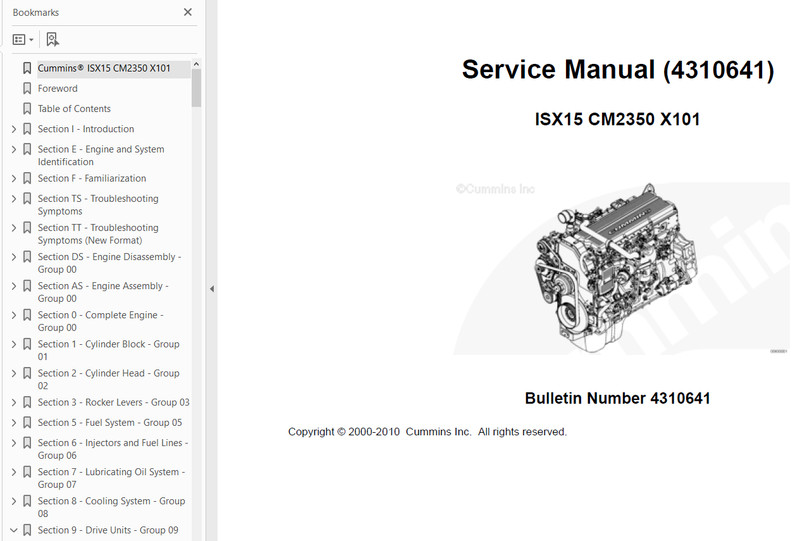Select Section I - Introduction bookmark text
The width and height of the screenshot is (800, 541).
click(x=86, y=129)
